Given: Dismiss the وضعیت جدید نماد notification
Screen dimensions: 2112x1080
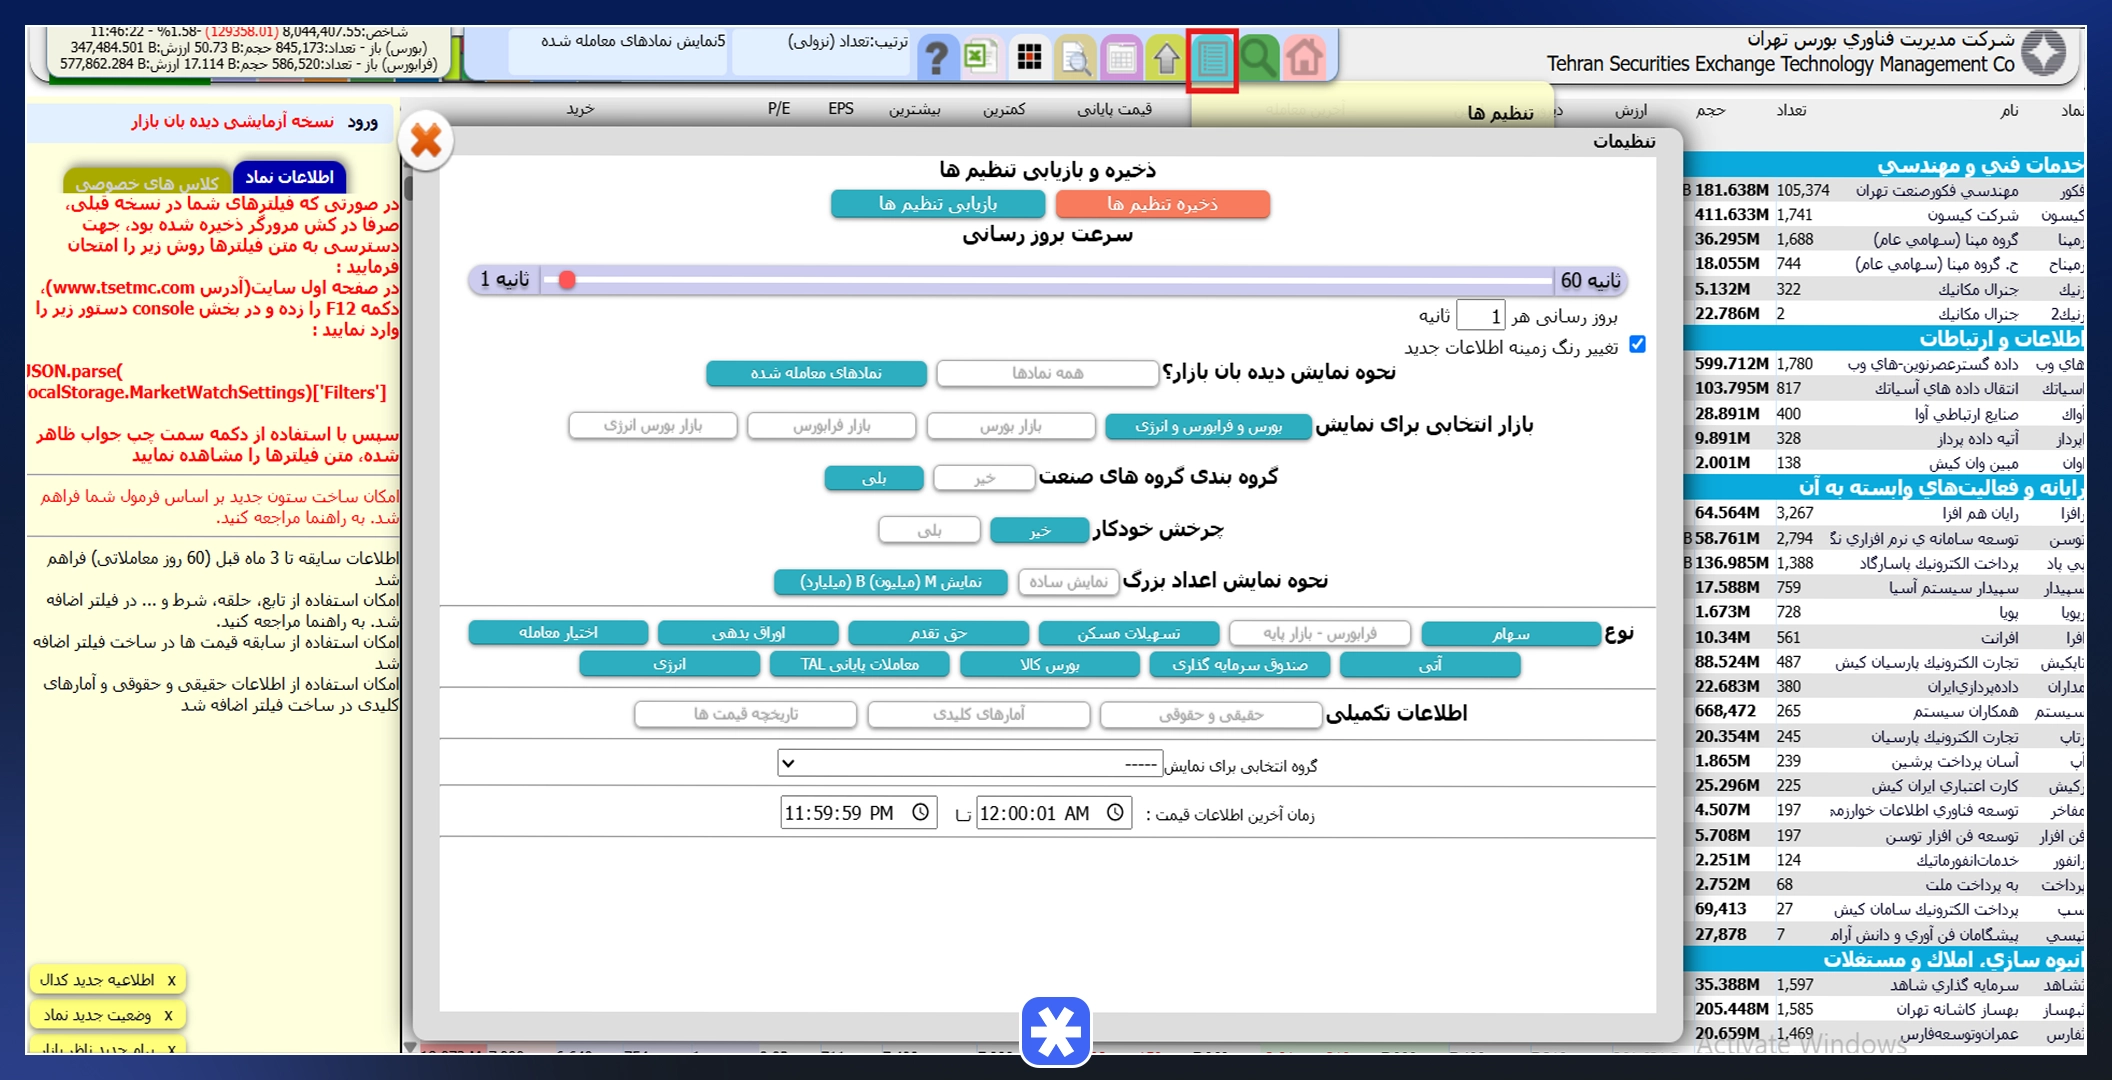Looking at the screenshot, I should click(x=168, y=1016).
